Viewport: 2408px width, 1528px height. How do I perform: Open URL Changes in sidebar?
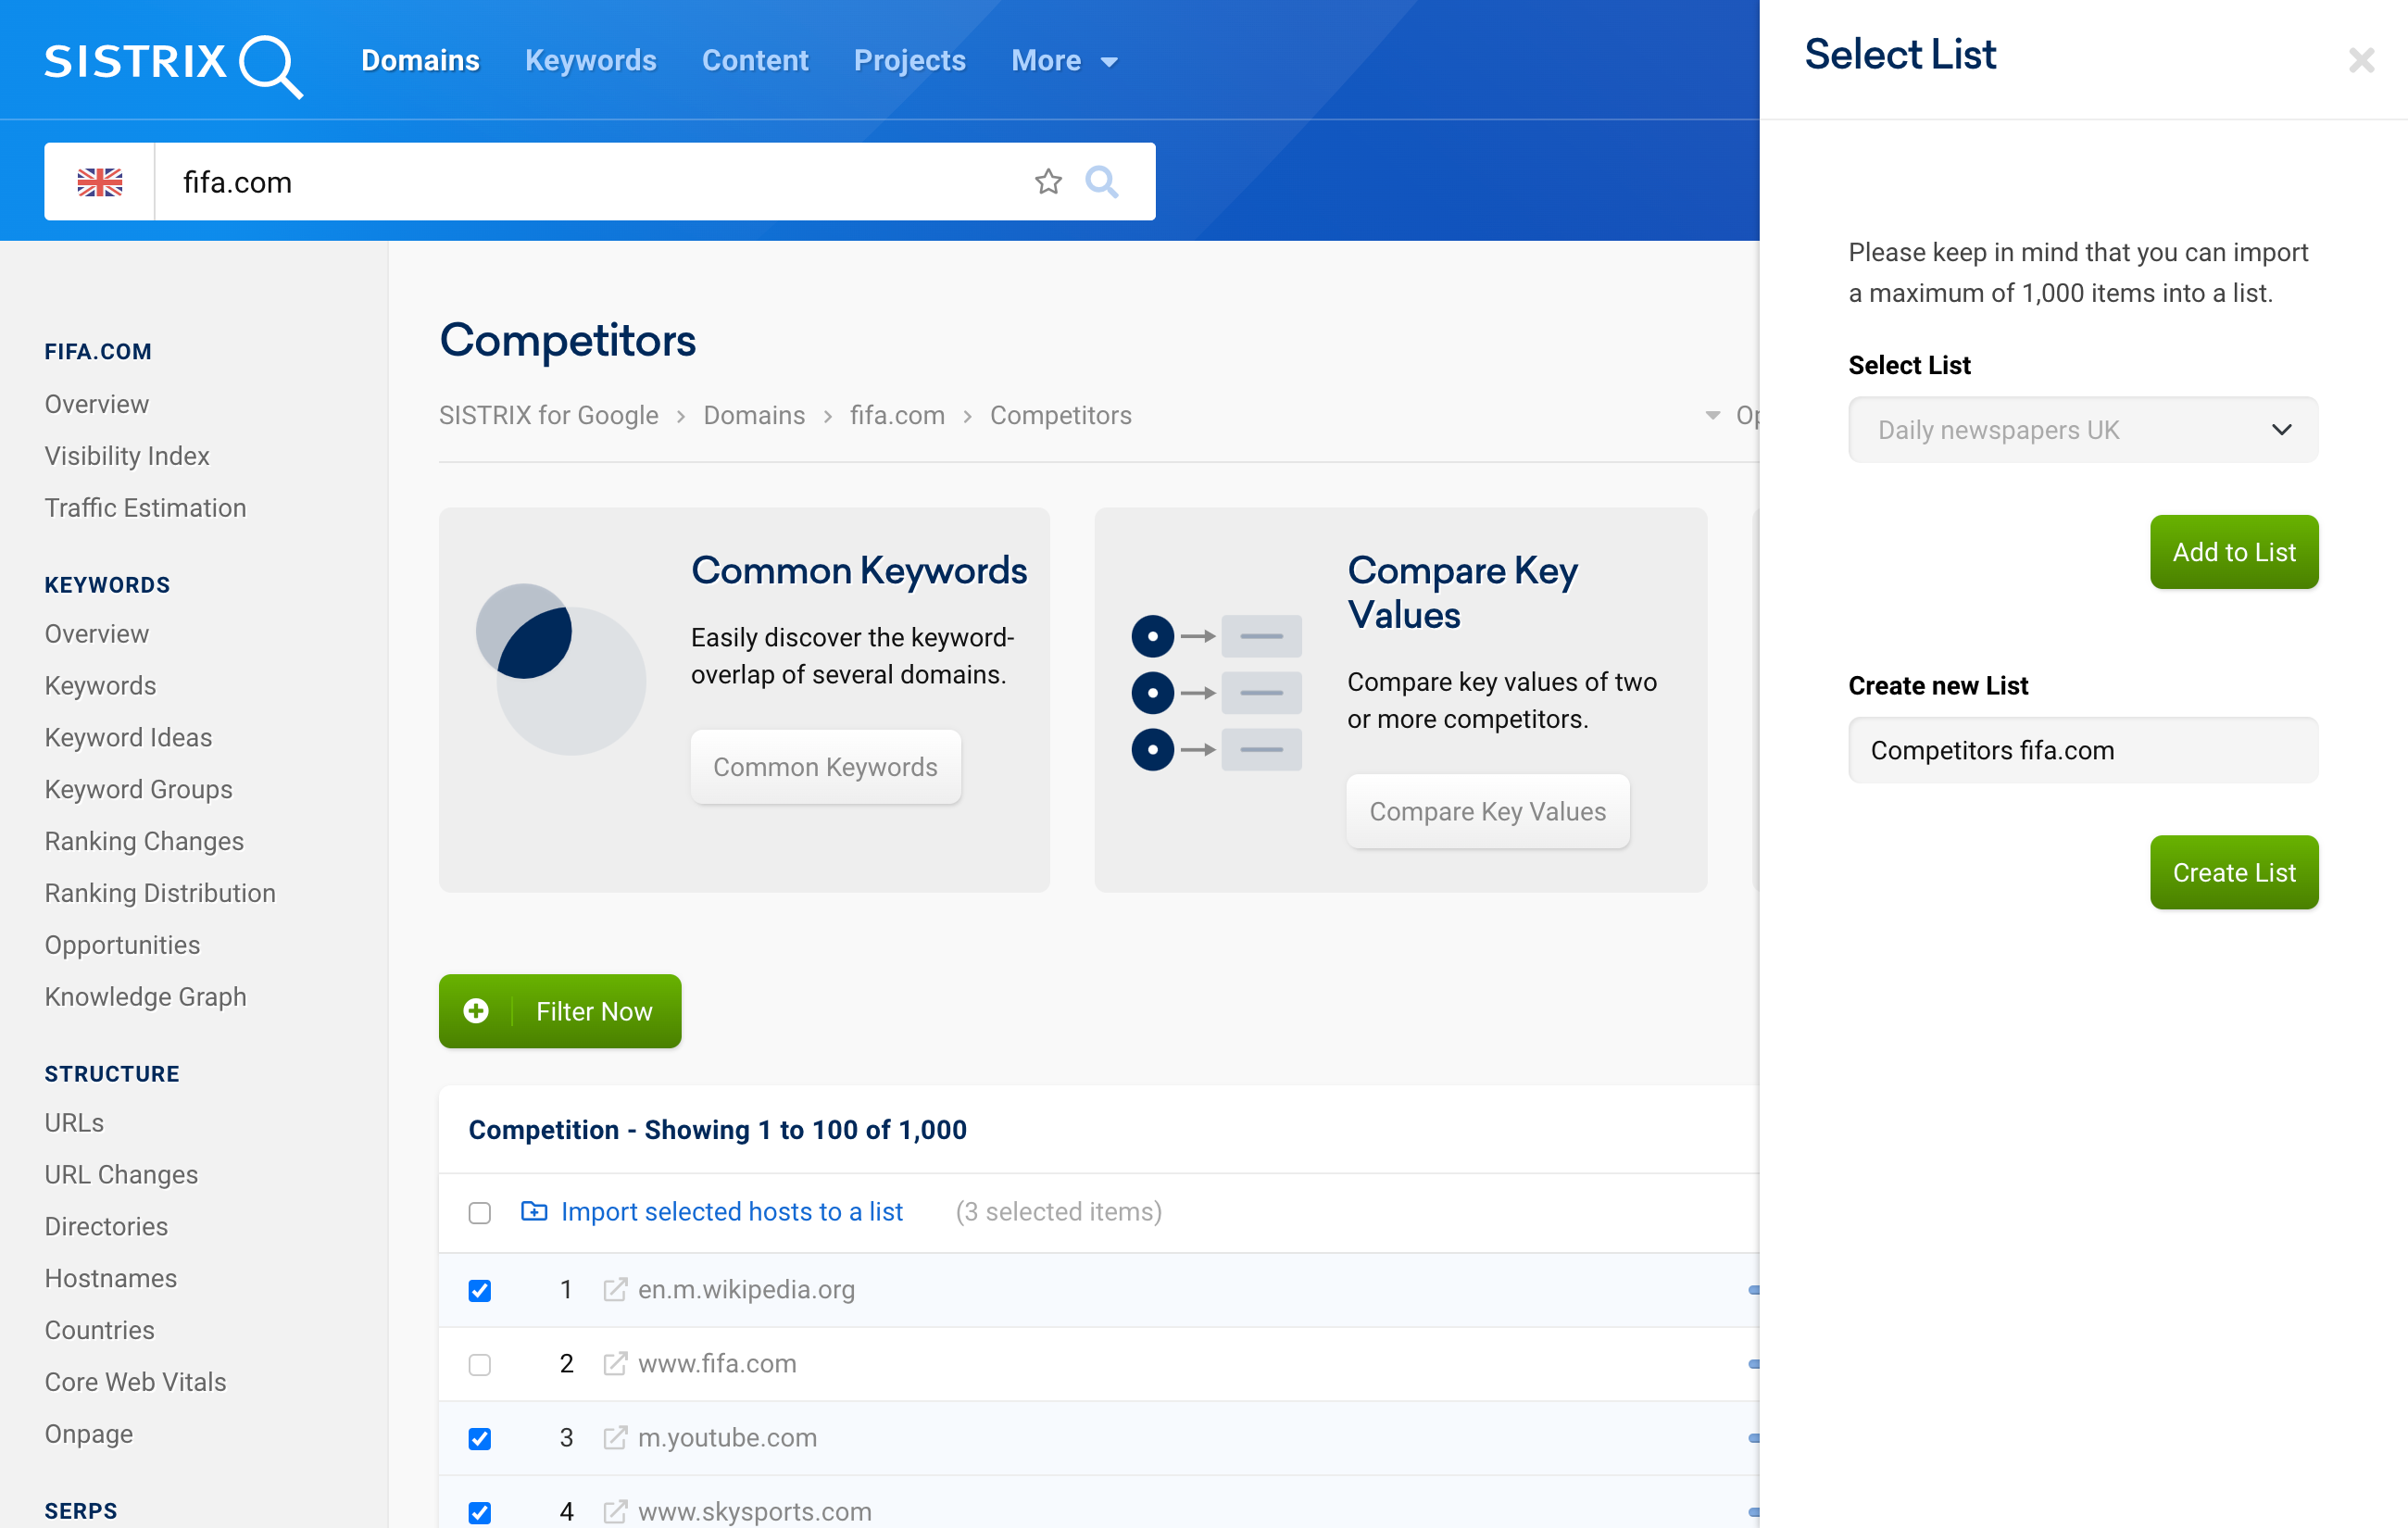(121, 1175)
